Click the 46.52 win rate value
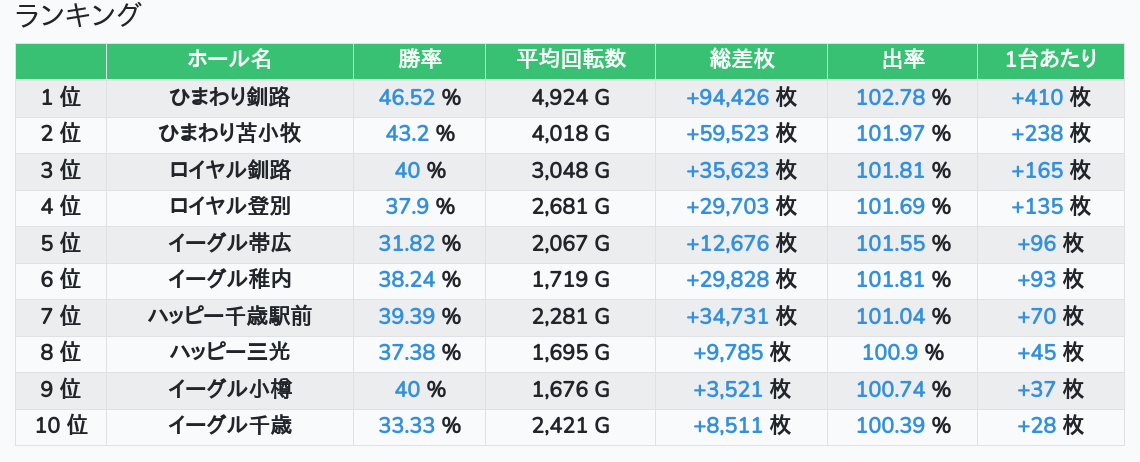The width and height of the screenshot is (1140, 462). 407,97
